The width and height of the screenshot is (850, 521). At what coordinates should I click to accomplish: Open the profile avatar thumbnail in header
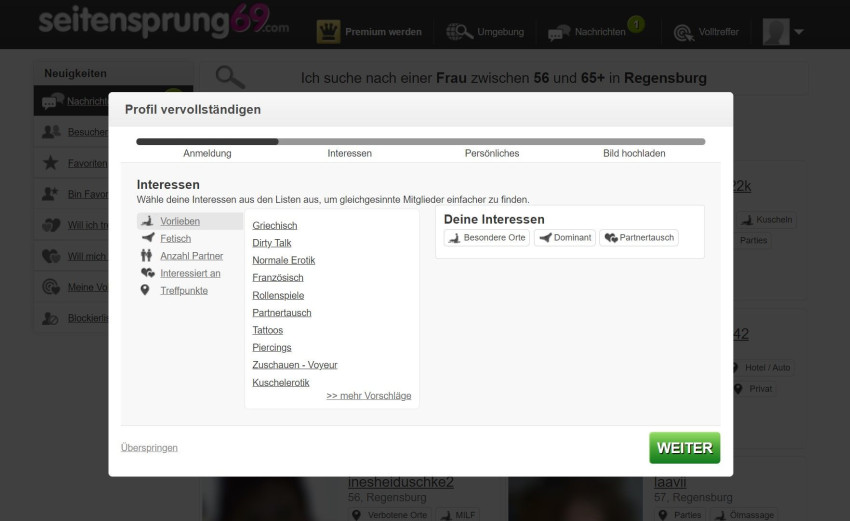pyautogui.click(x=776, y=31)
